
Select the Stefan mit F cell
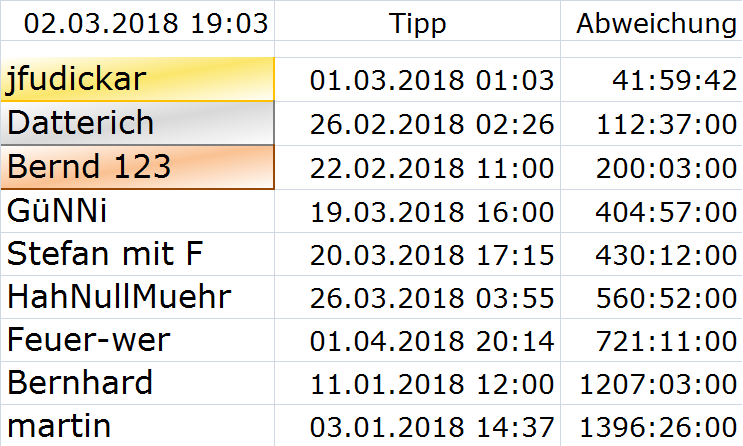click(x=137, y=254)
